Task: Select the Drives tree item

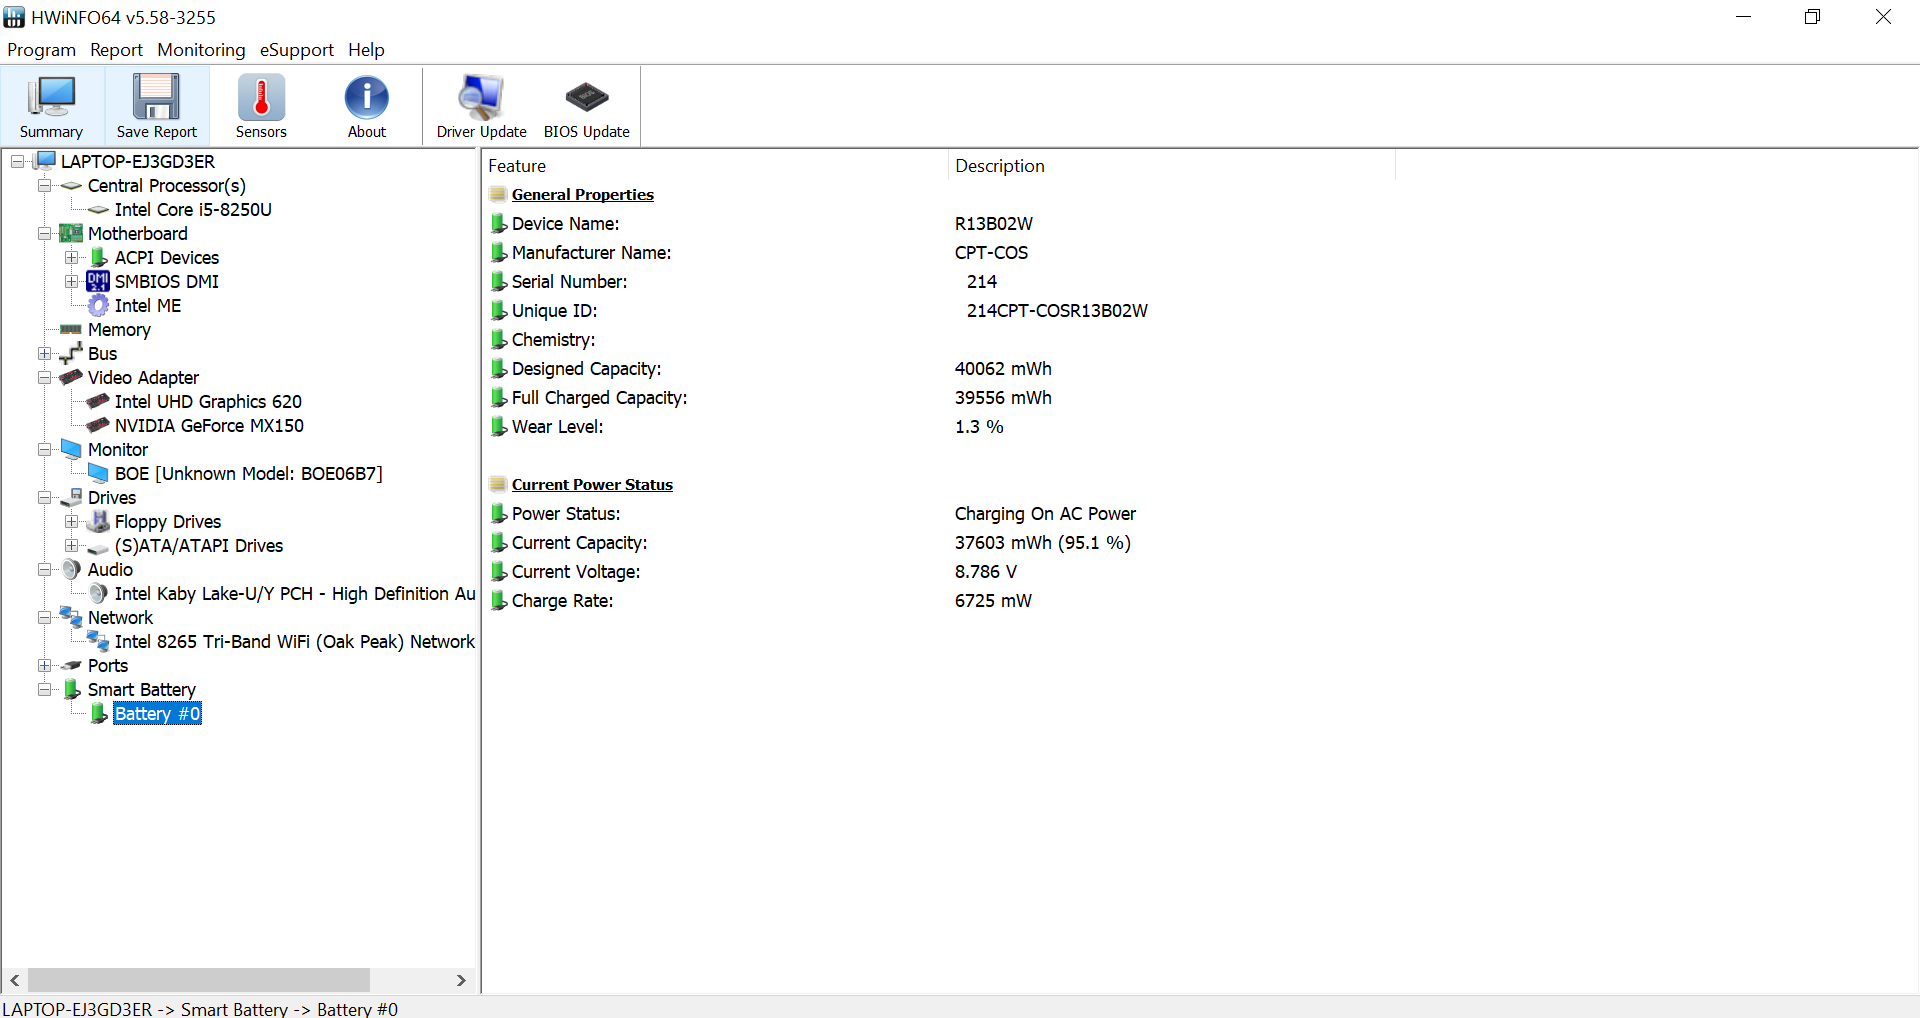Action: (112, 497)
